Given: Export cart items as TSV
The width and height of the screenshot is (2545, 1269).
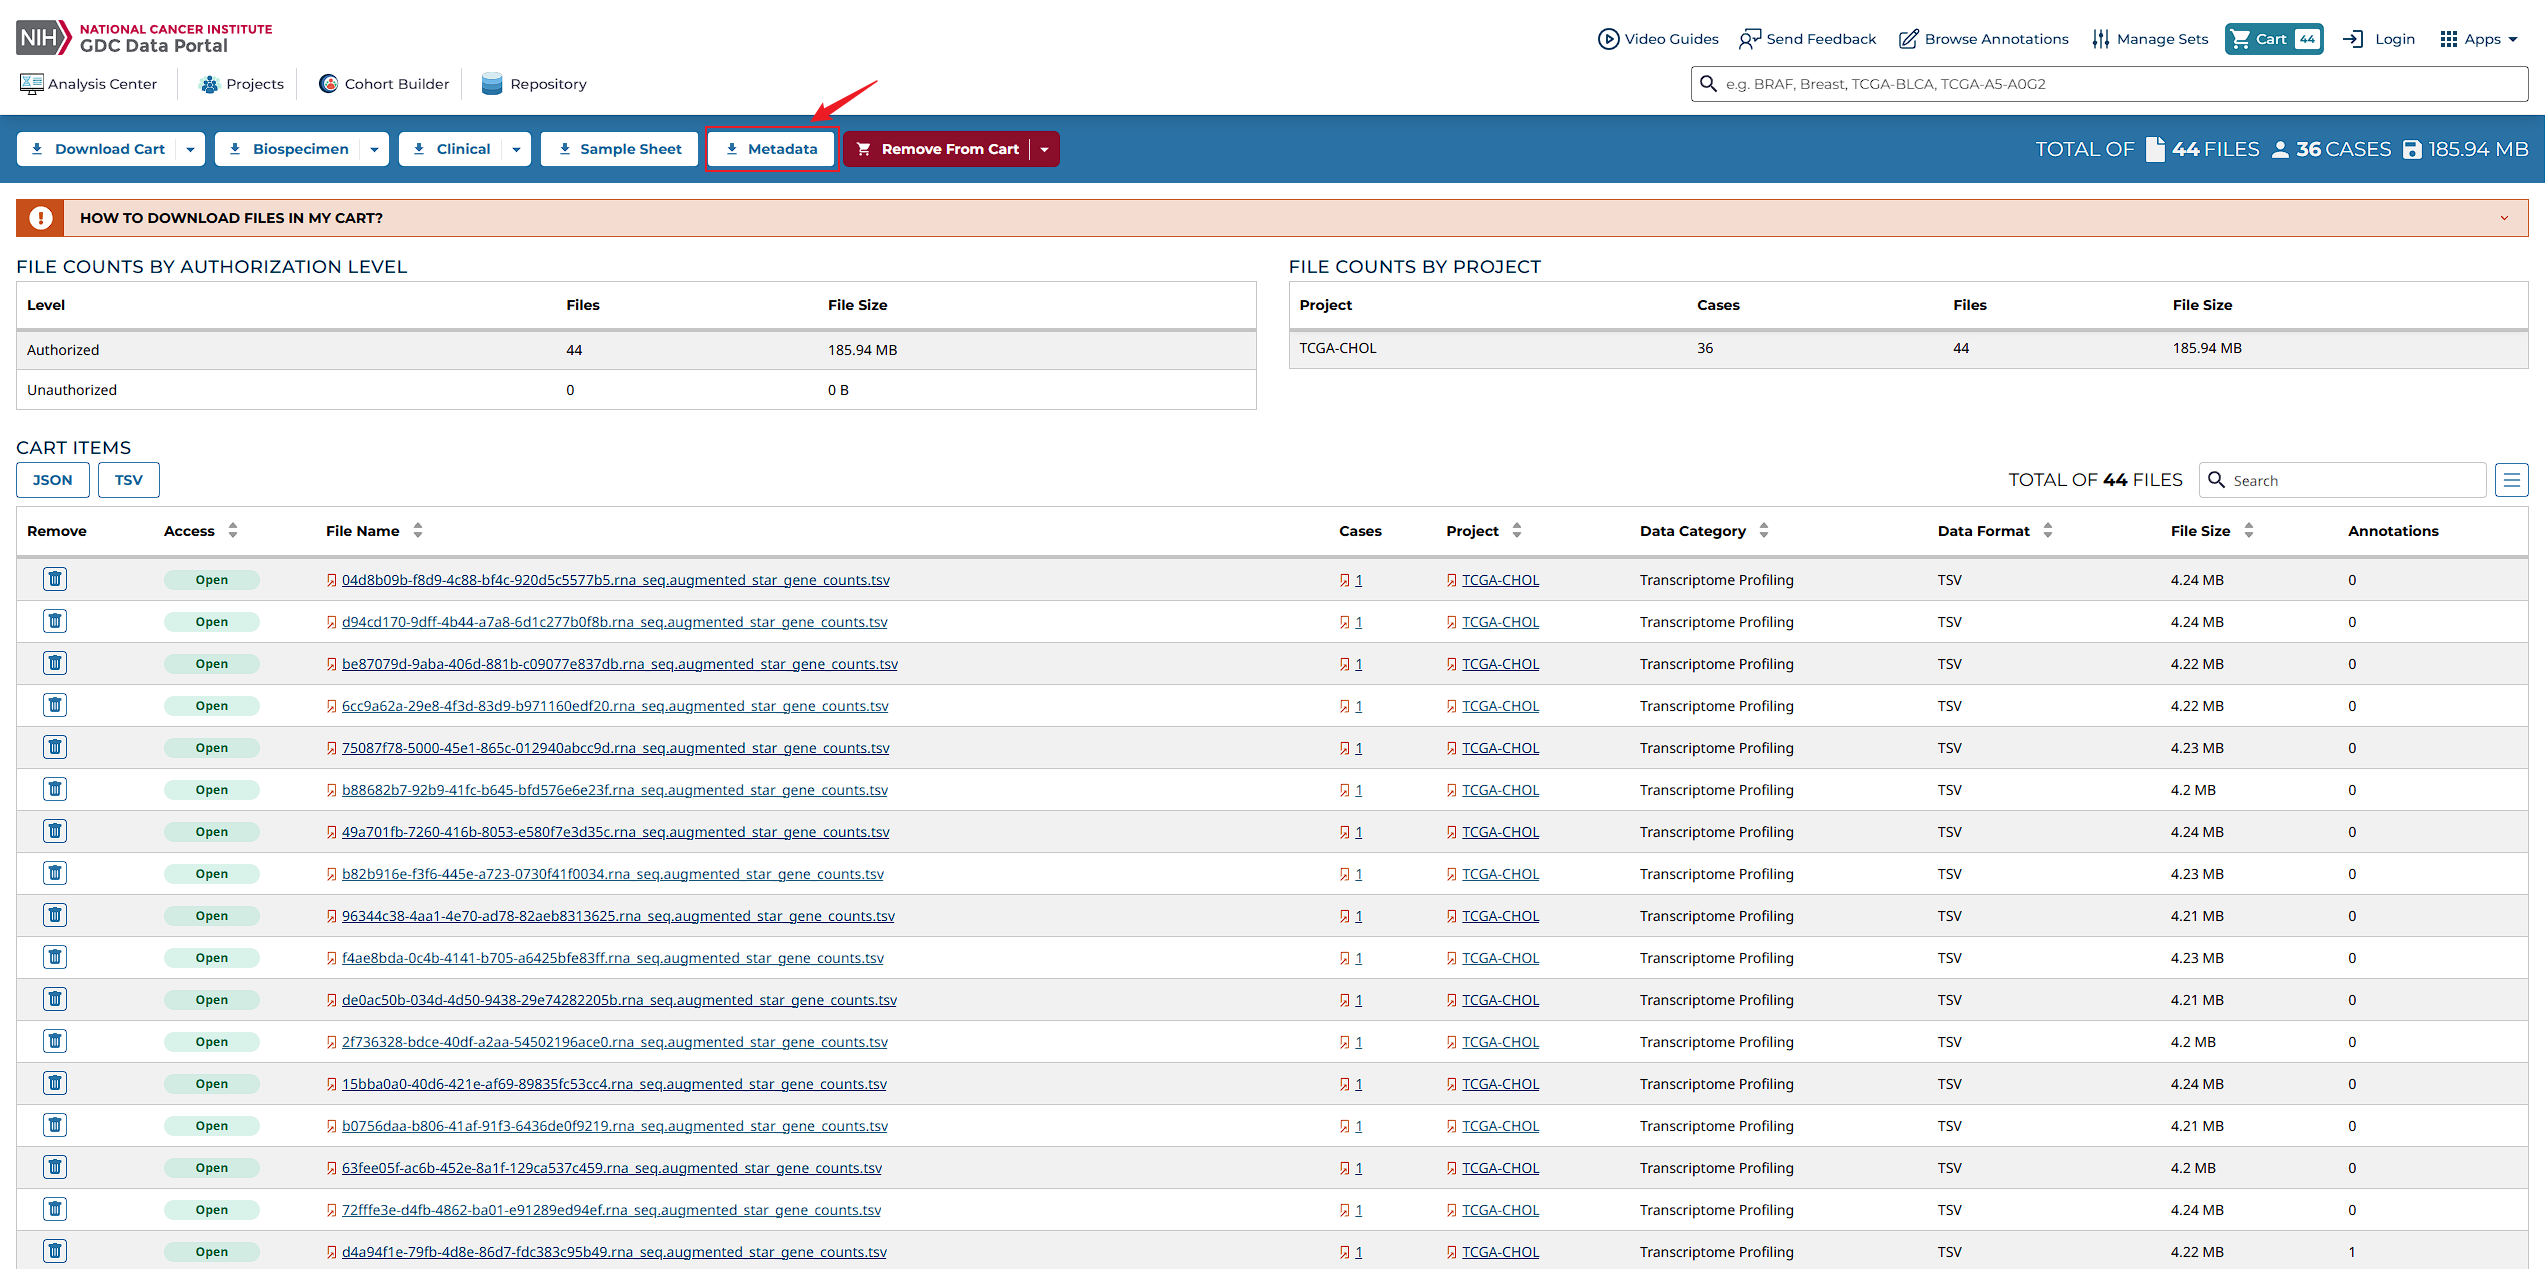Looking at the screenshot, I should [x=129, y=480].
